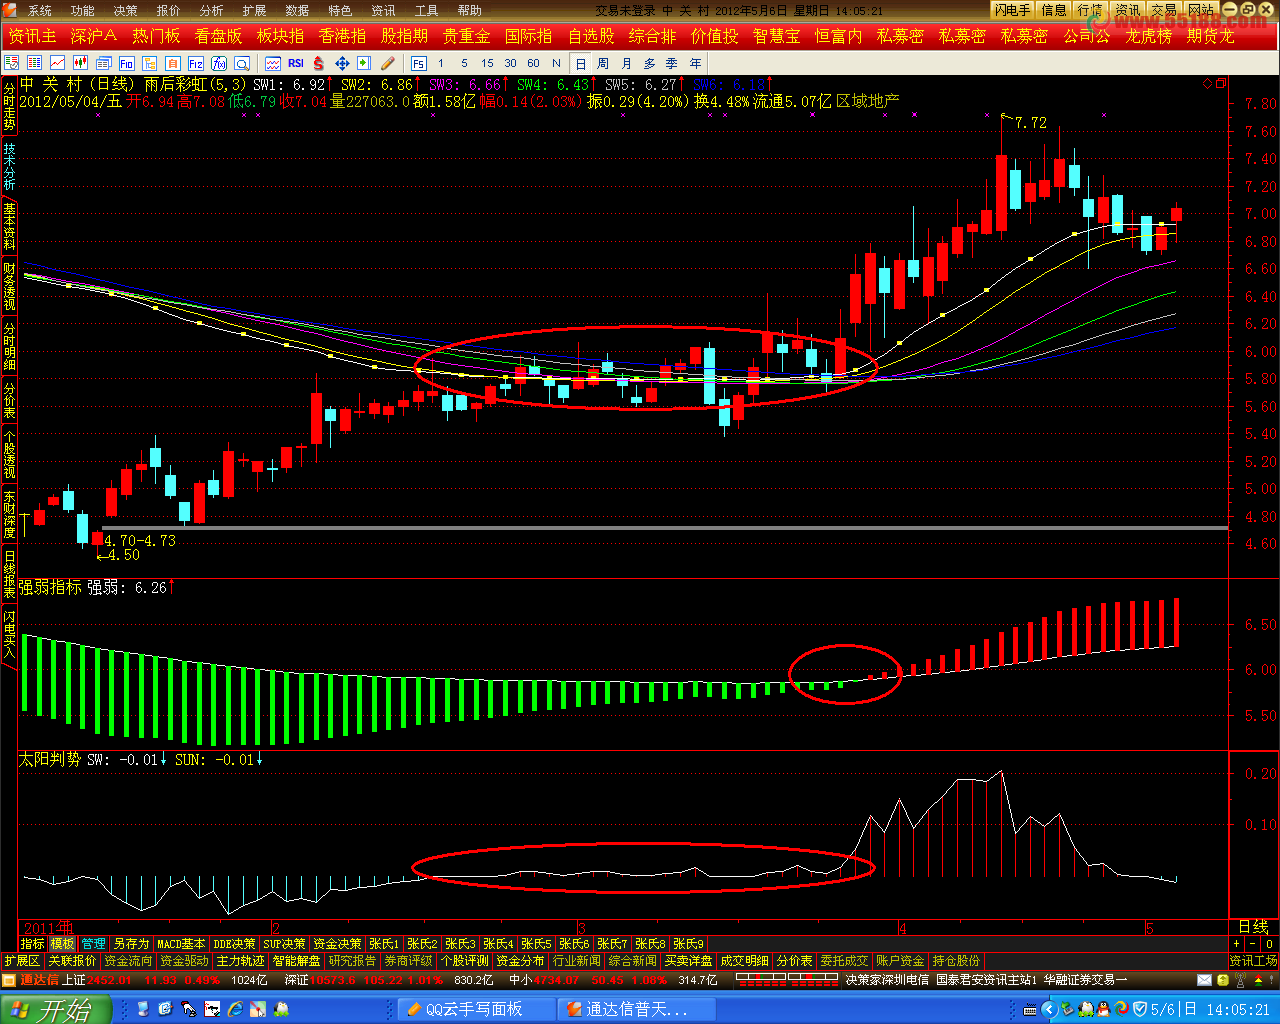Open the 帮助 menu
This screenshot has height=1024, width=1280.
469,11
